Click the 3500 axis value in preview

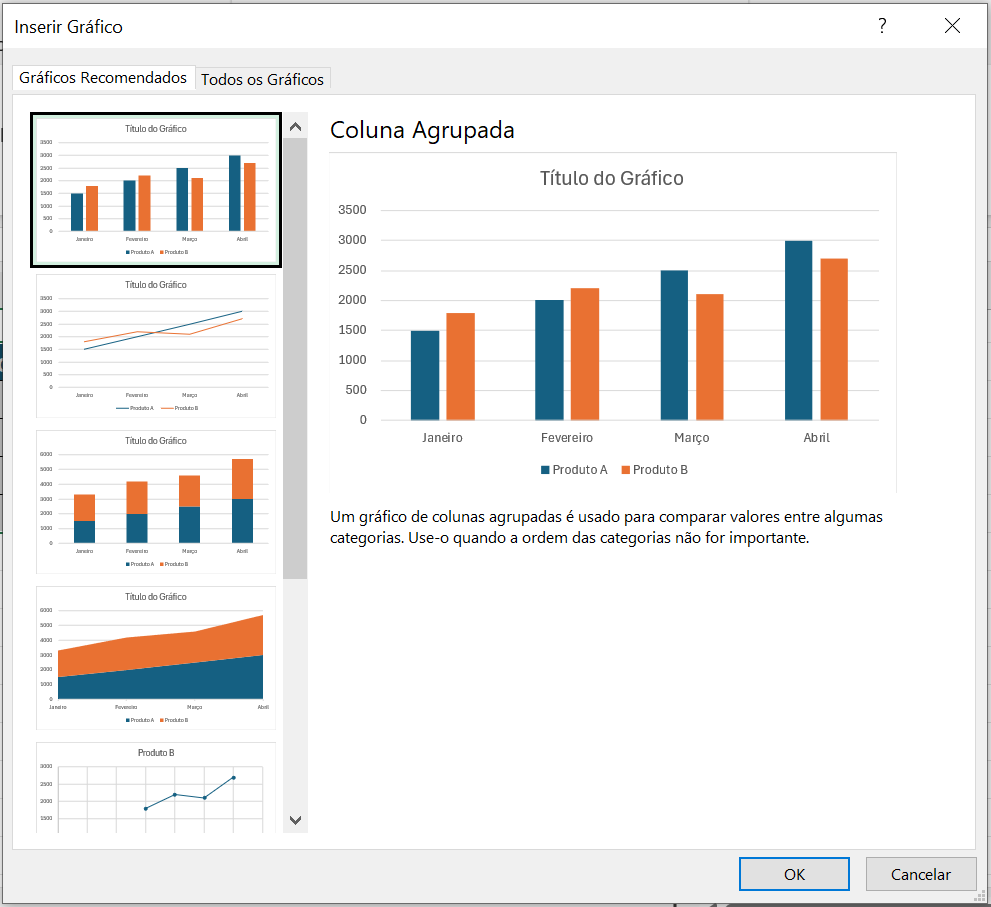pyautogui.click(x=352, y=210)
